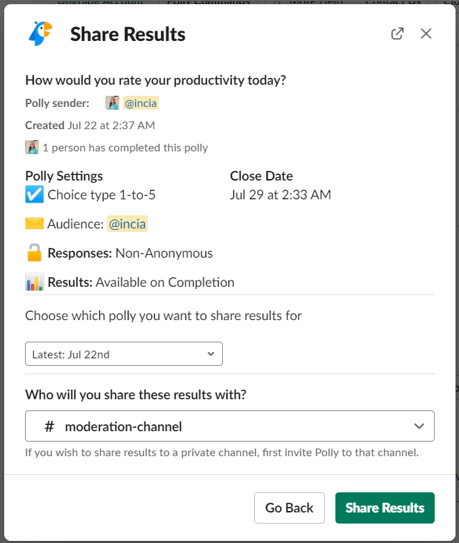Click the poll question title text
The width and height of the screenshot is (459, 543).
point(156,80)
